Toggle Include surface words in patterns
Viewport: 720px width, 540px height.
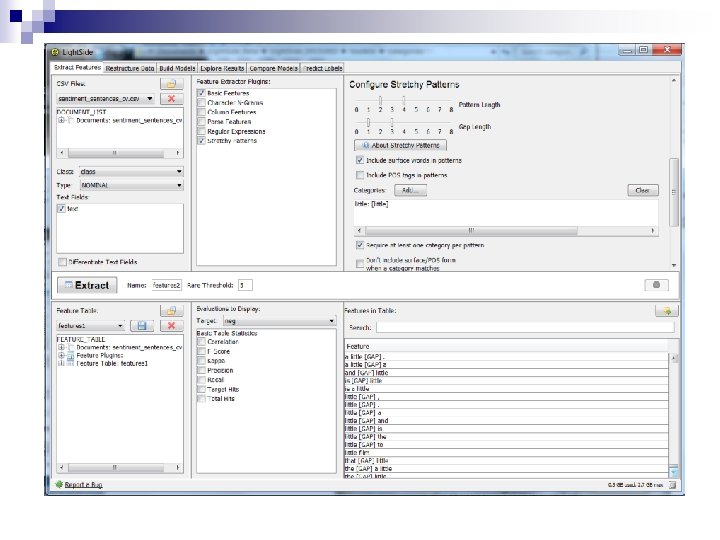pos(360,160)
